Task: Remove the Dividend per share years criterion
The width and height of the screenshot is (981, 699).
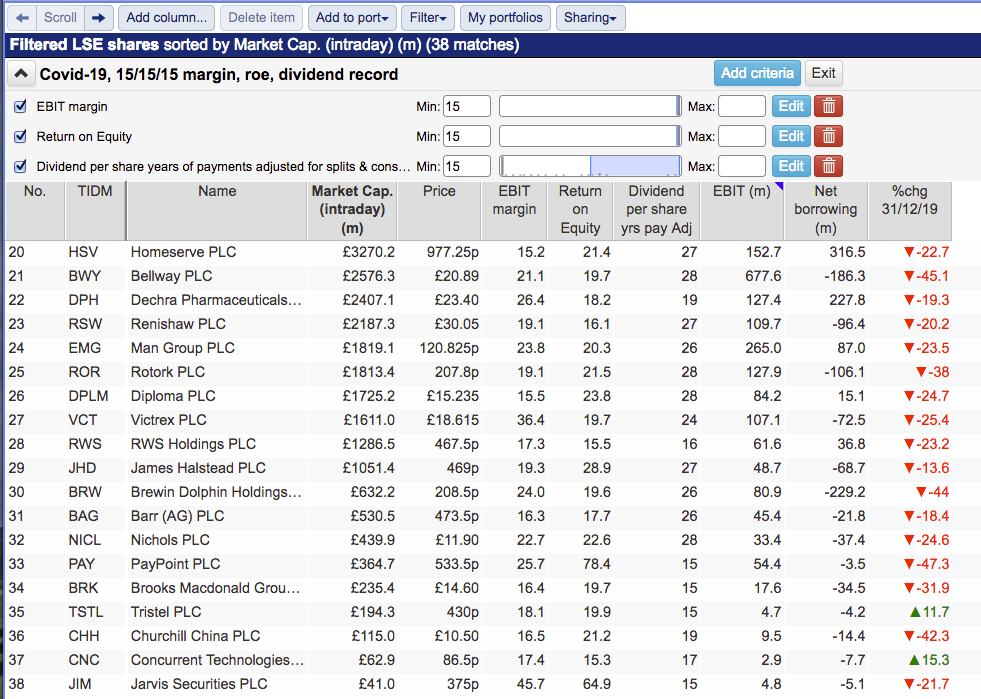Action: tap(828, 166)
